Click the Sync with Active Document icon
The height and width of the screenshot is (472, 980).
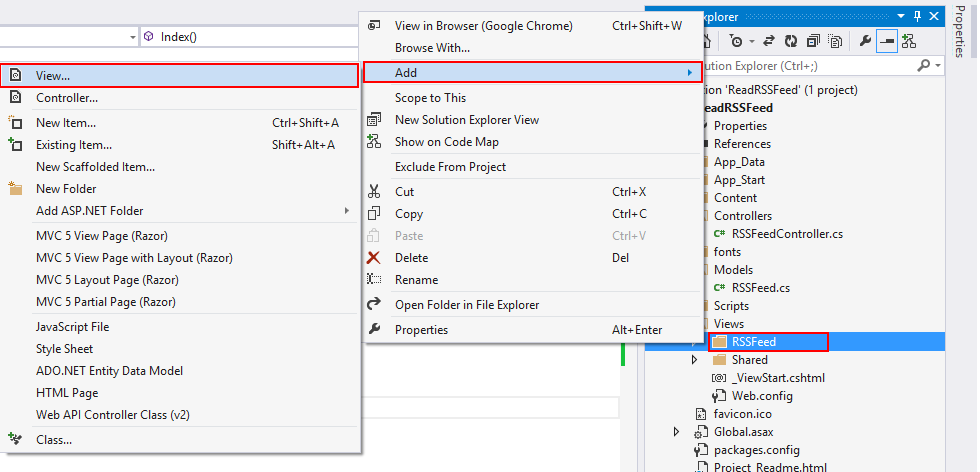click(770, 41)
